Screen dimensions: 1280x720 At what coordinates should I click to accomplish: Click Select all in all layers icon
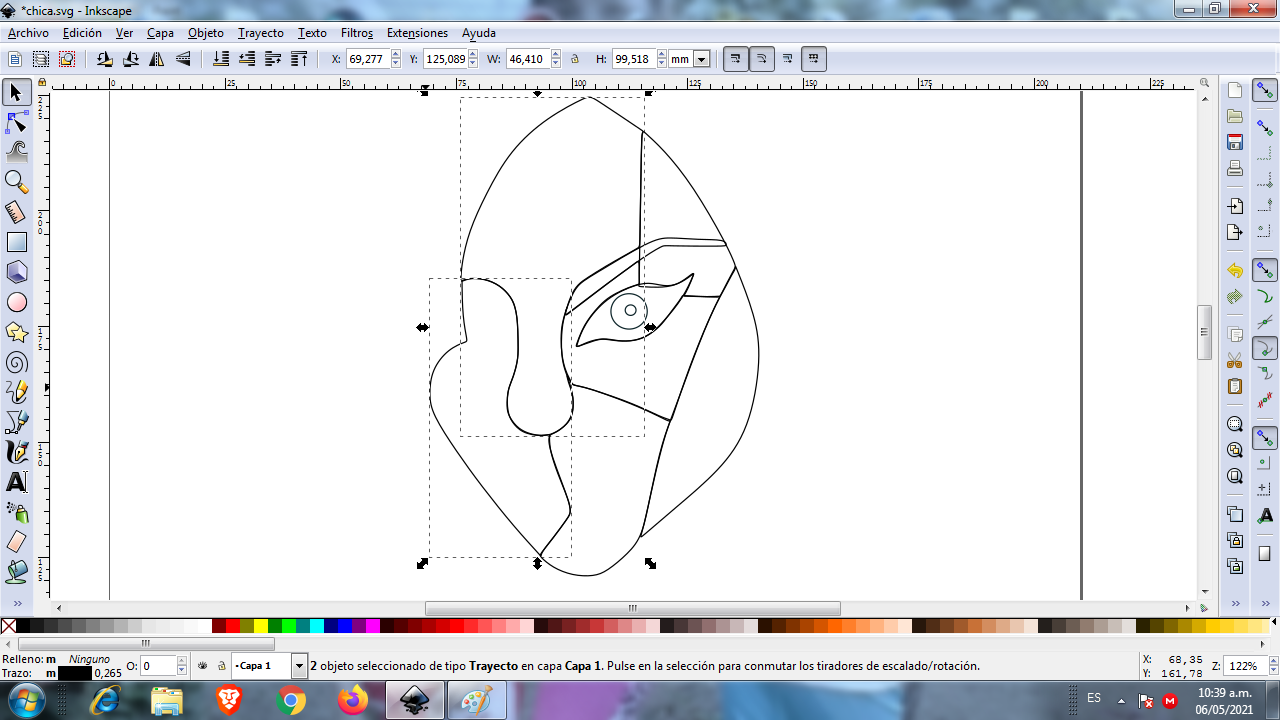pos(41,59)
